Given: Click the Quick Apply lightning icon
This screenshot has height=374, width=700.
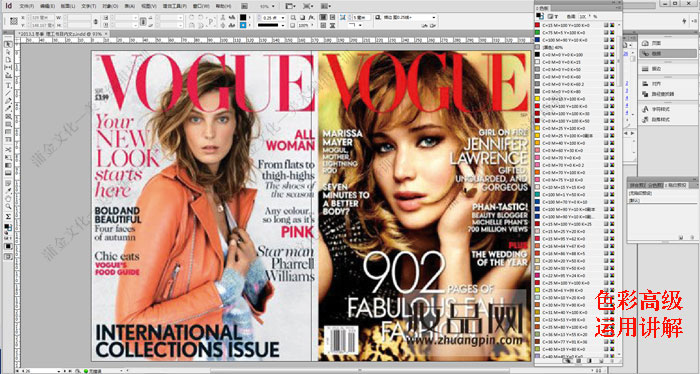Looking at the screenshot, I should pyautogui.click(x=684, y=21).
